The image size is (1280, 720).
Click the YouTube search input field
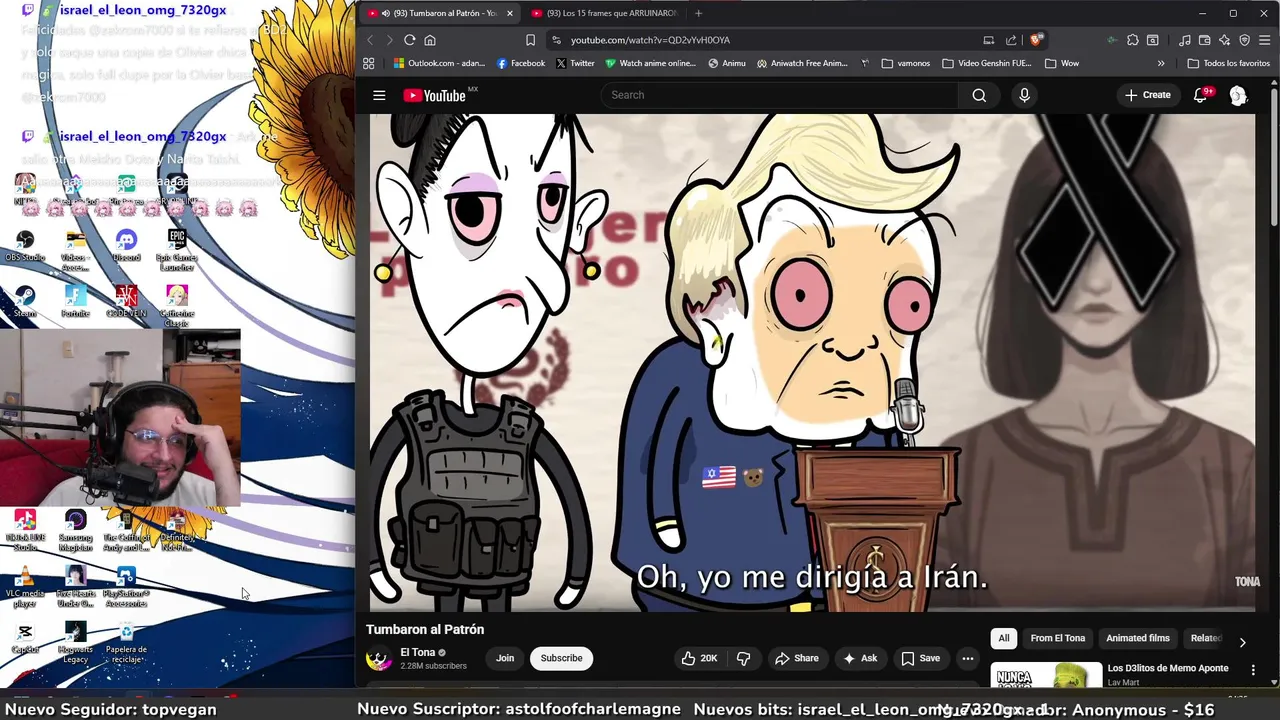[x=780, y=95]
